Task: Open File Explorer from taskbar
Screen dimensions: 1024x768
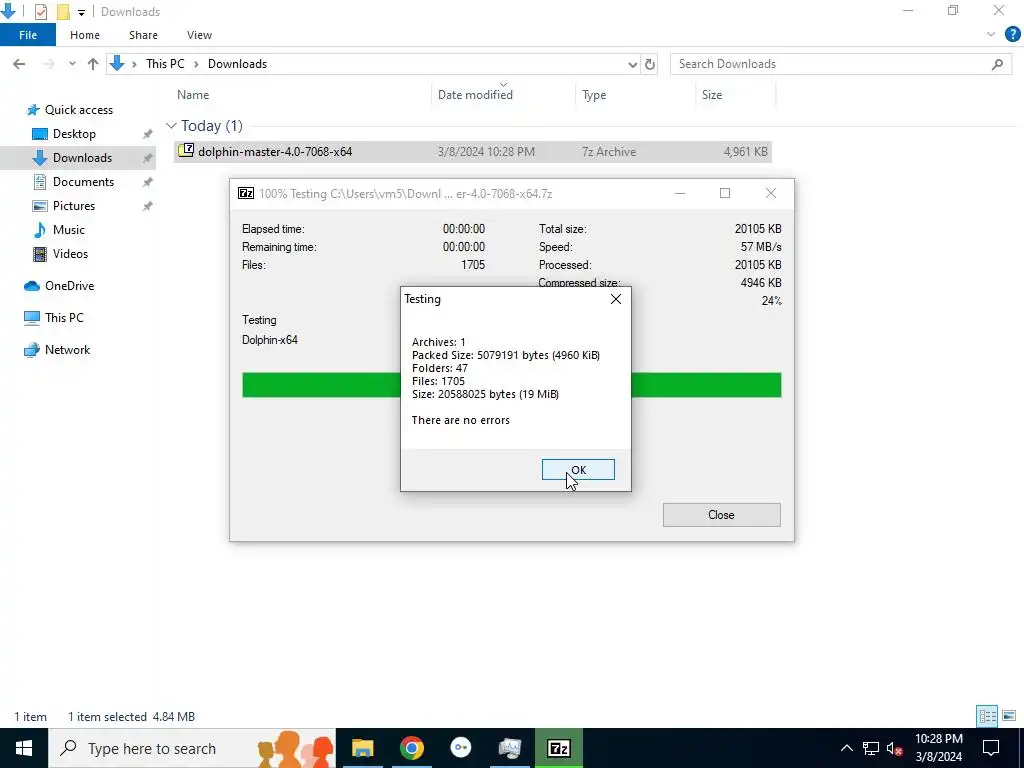Action: point(362,748)
